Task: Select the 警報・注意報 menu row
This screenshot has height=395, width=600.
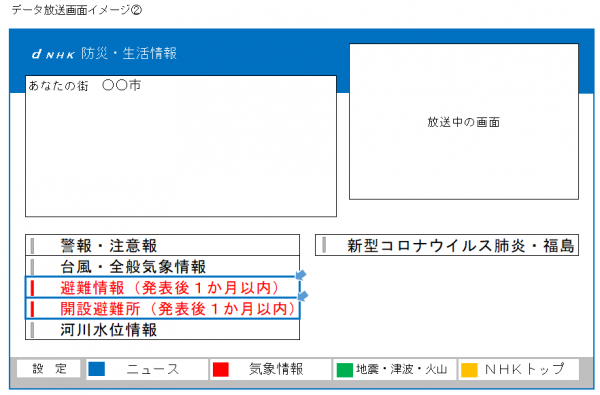Action: pos(162,245)
